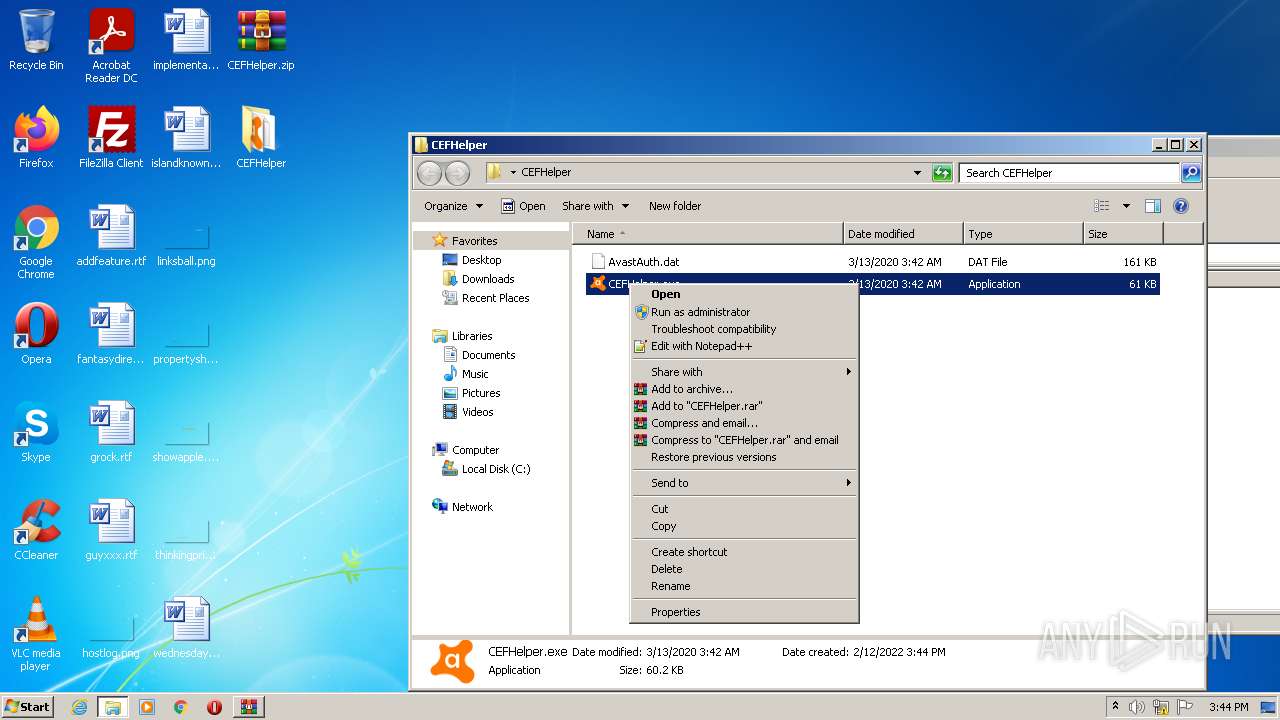The image size is (1280, 720).
Task: Open Explorer help question mark icon
Action: [1181, 206]
